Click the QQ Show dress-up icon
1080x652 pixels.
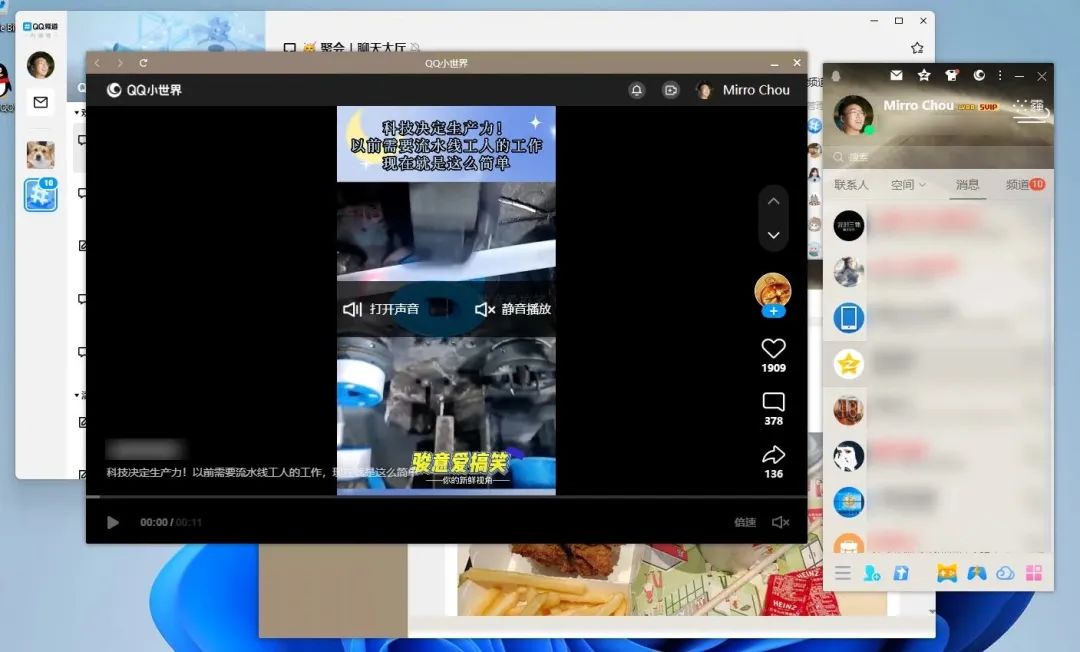tap(951, 75)
